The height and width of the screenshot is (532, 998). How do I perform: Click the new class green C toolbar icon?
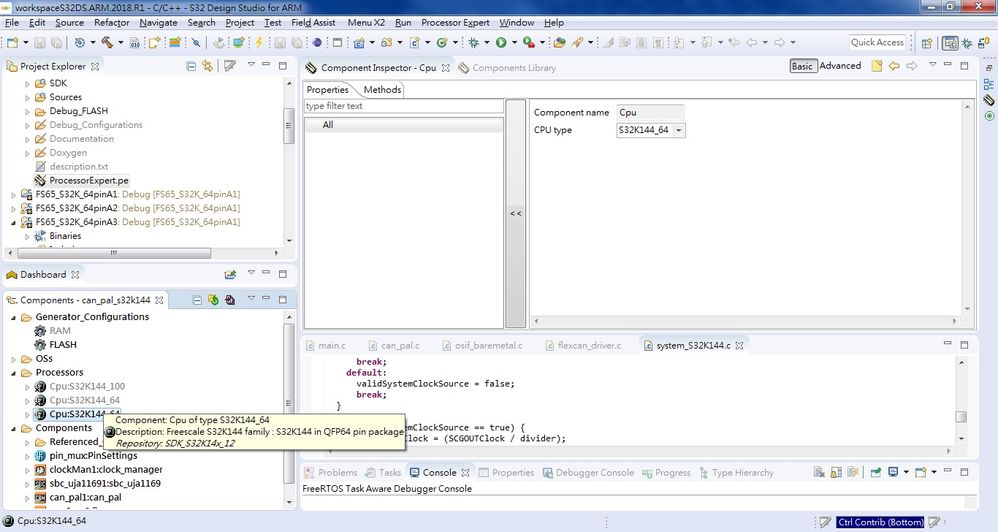point(442,43)
